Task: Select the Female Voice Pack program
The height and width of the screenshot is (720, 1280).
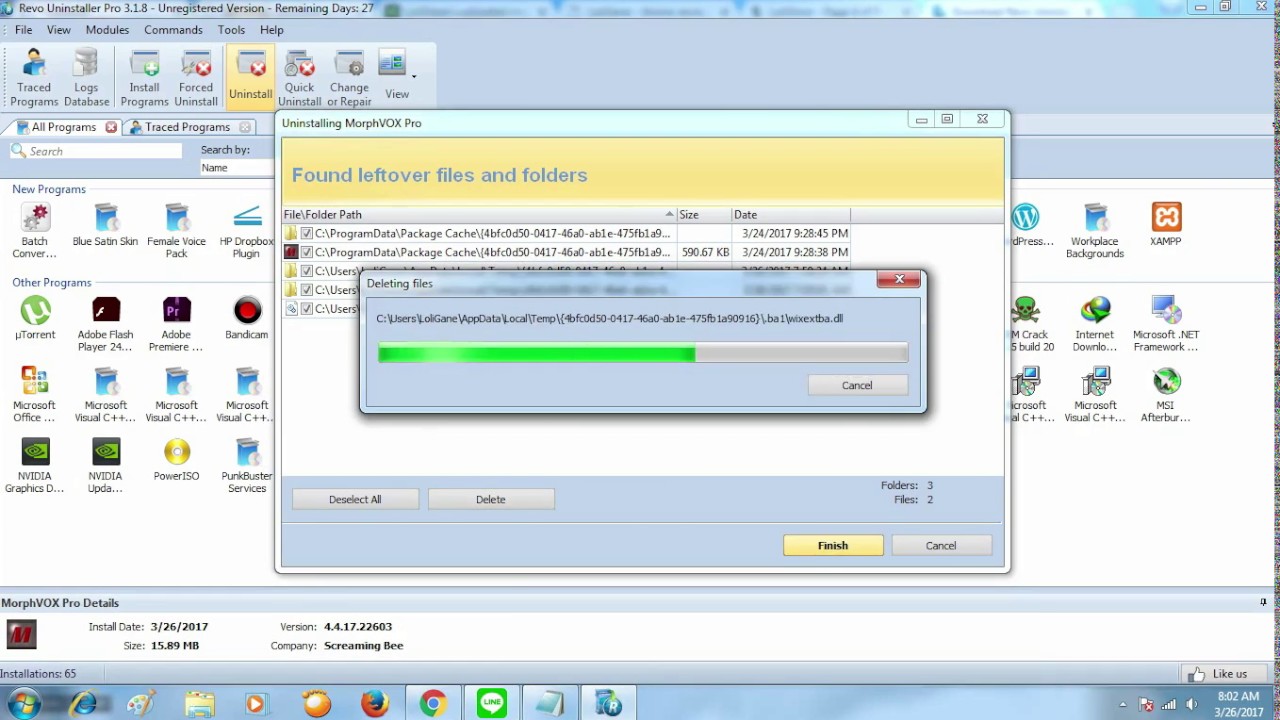Action: (176, 231)
